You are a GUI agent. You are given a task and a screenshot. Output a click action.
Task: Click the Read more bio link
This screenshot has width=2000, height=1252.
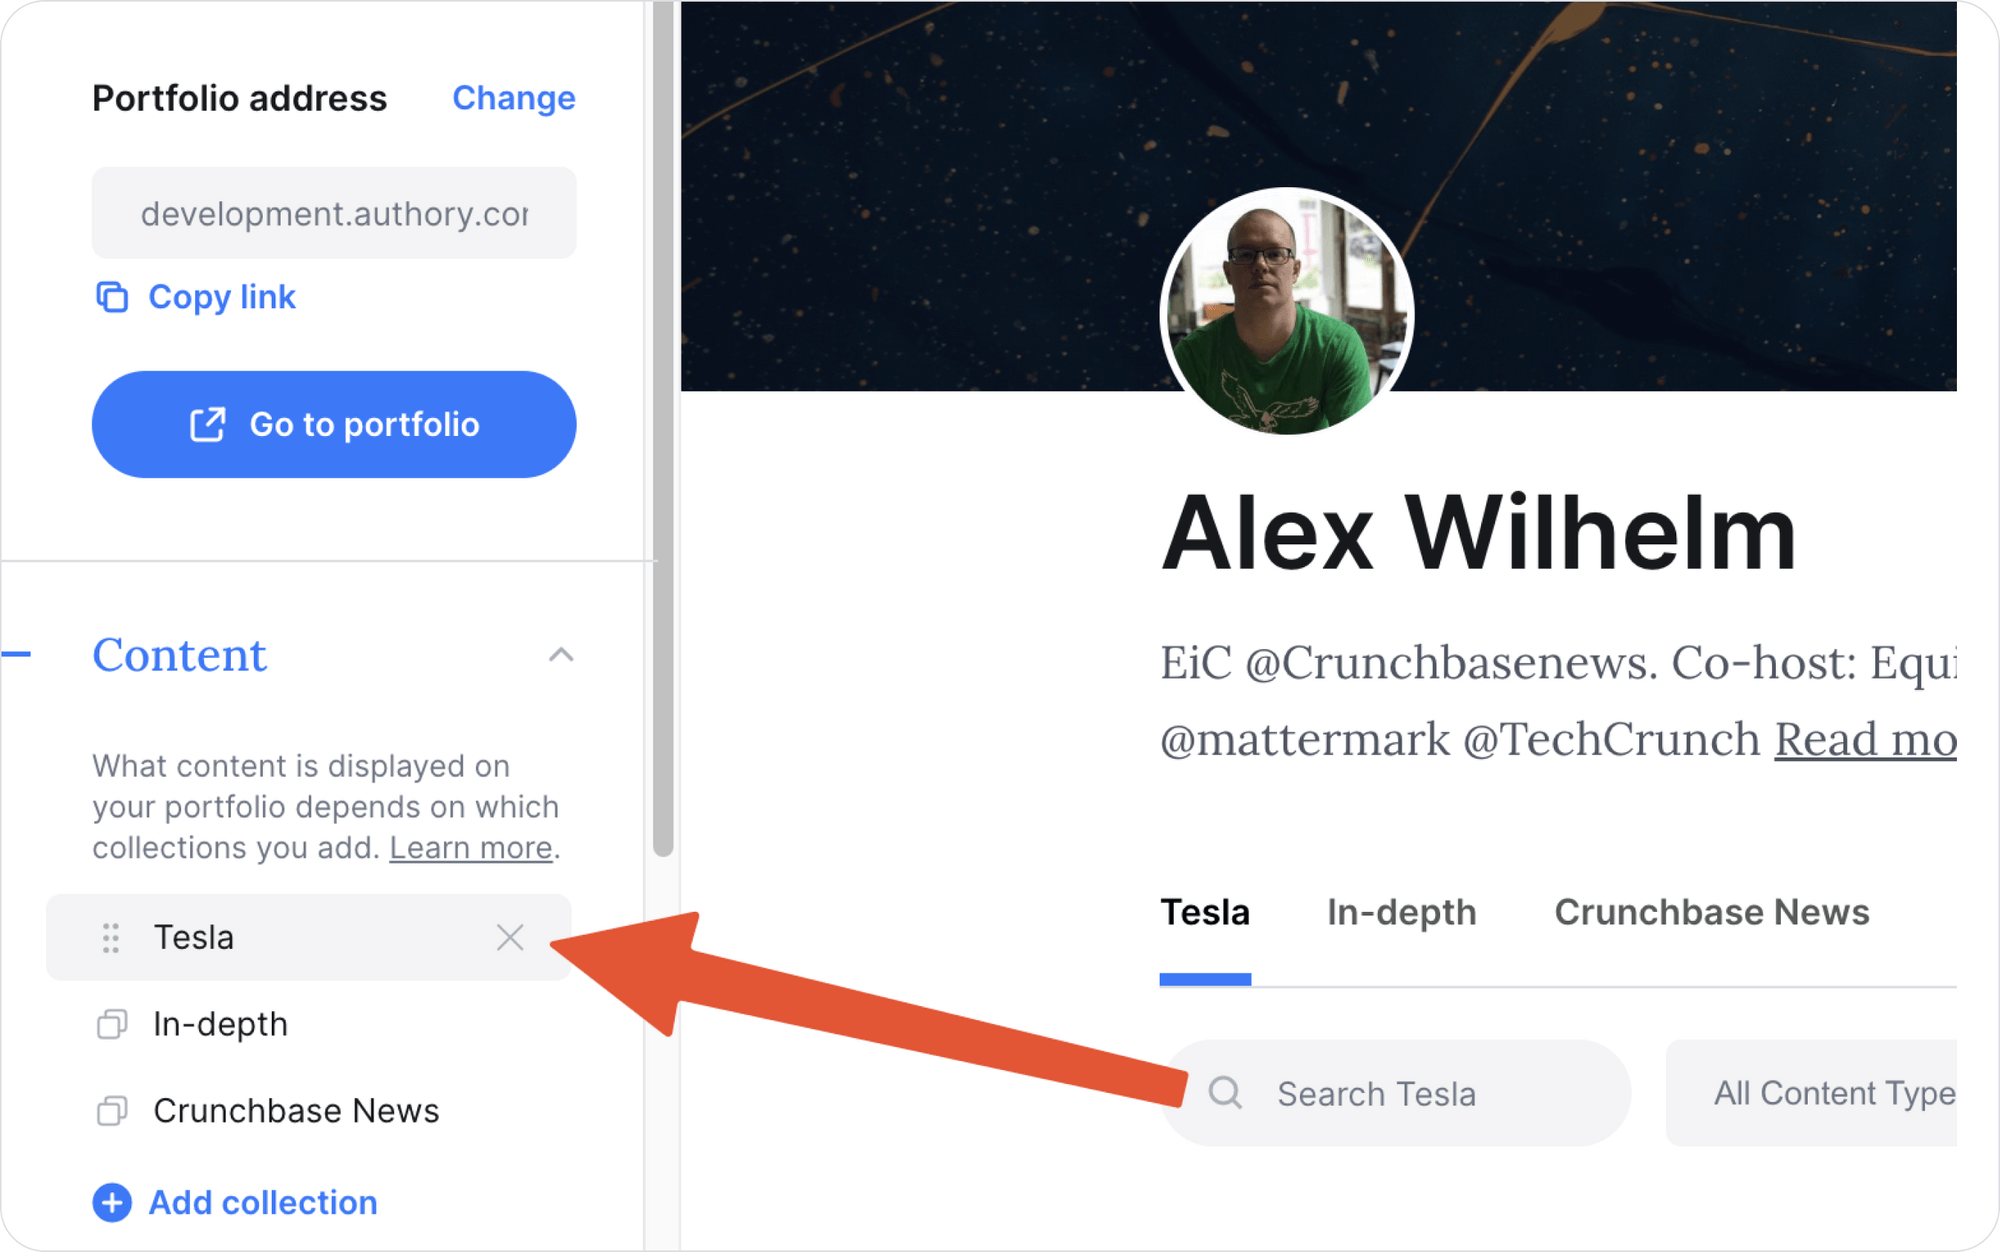click(1865, 740)
